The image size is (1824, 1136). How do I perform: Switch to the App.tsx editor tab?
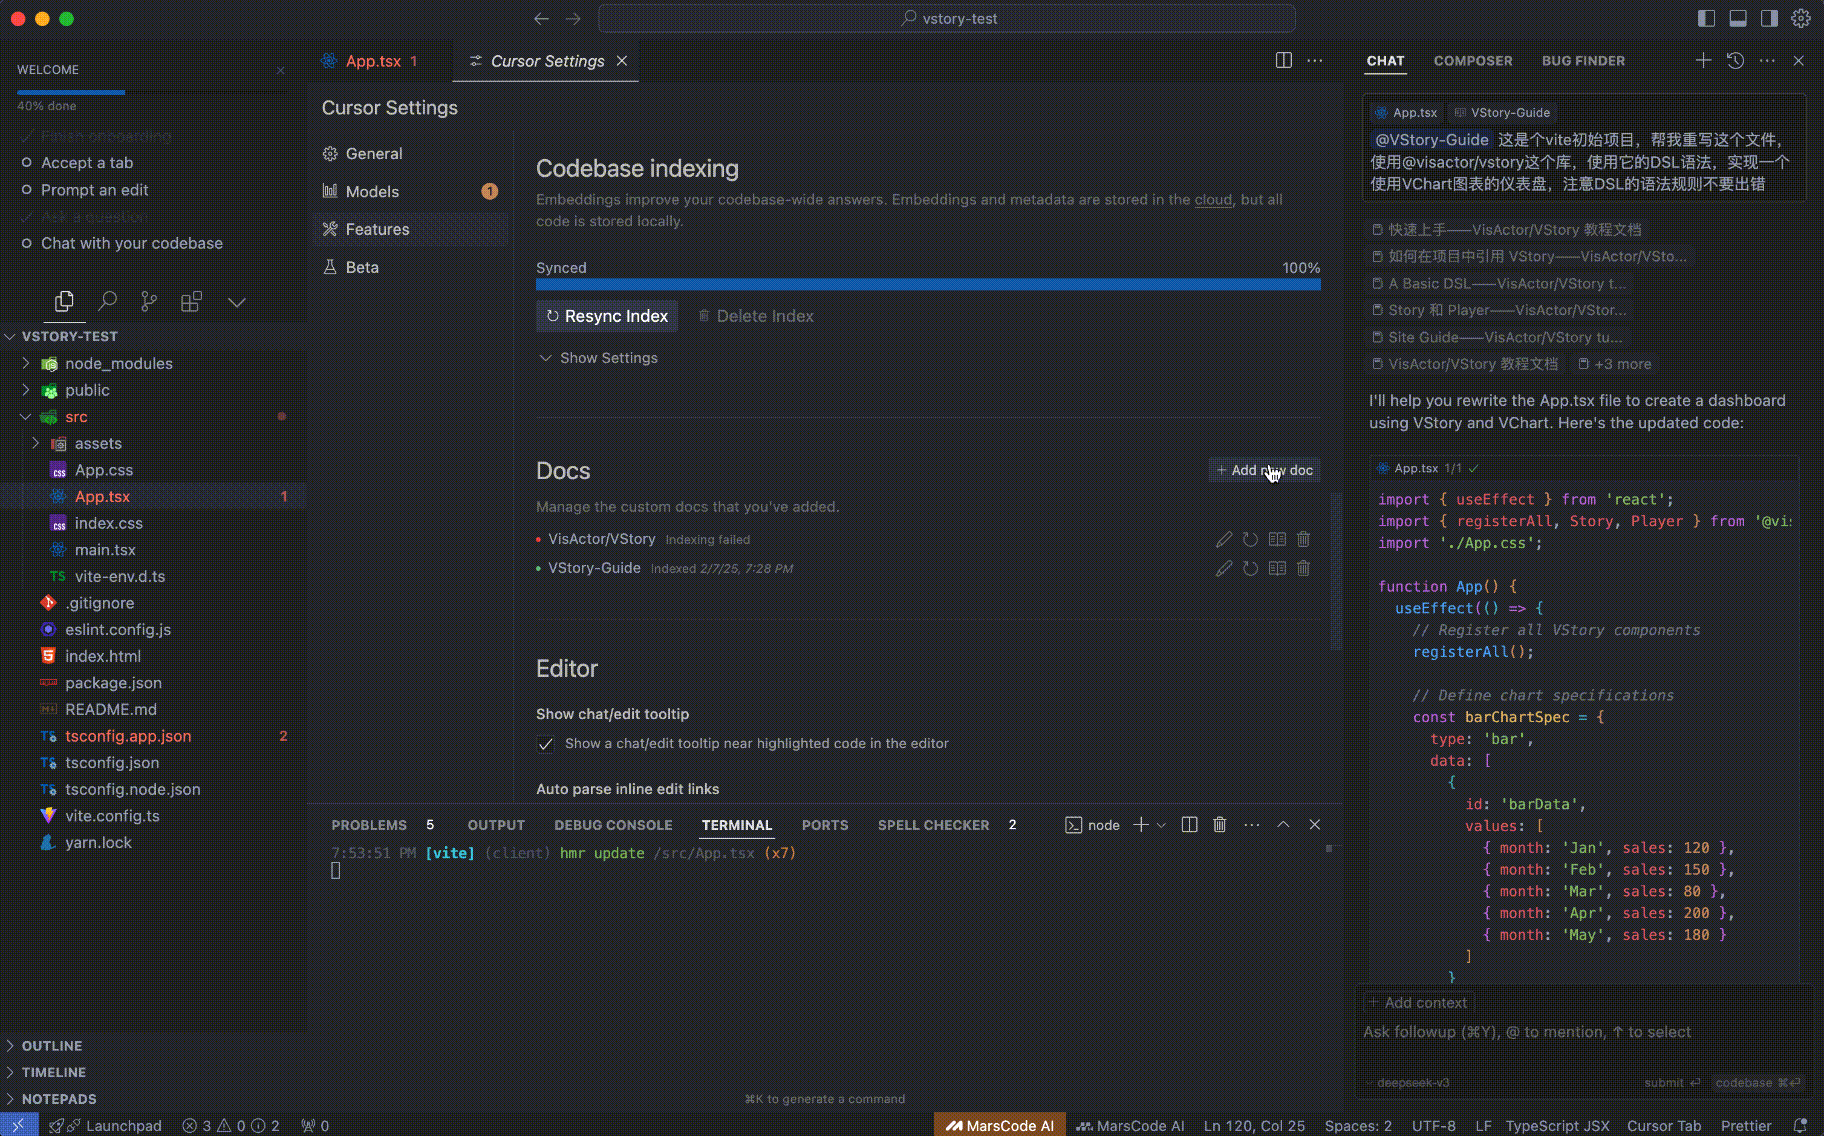tap(373, 61)
